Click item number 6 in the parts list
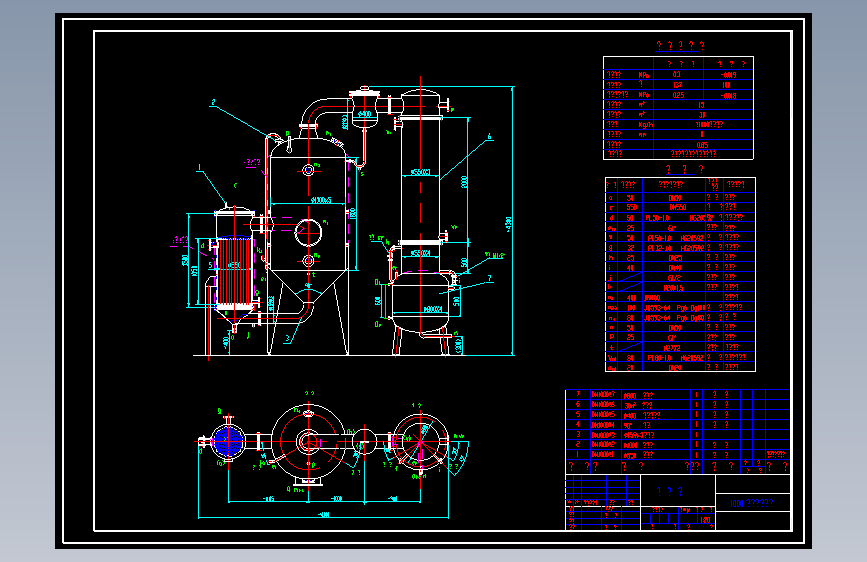Image resolution: width=867 pixels, height=562 pixels. click(x=578, y=404)
